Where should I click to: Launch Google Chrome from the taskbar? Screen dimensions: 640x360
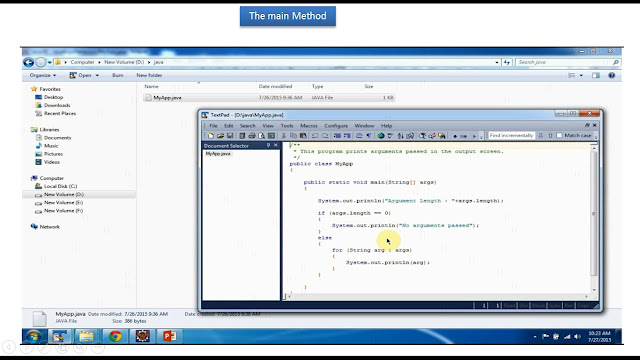click(x=115, y=336)
